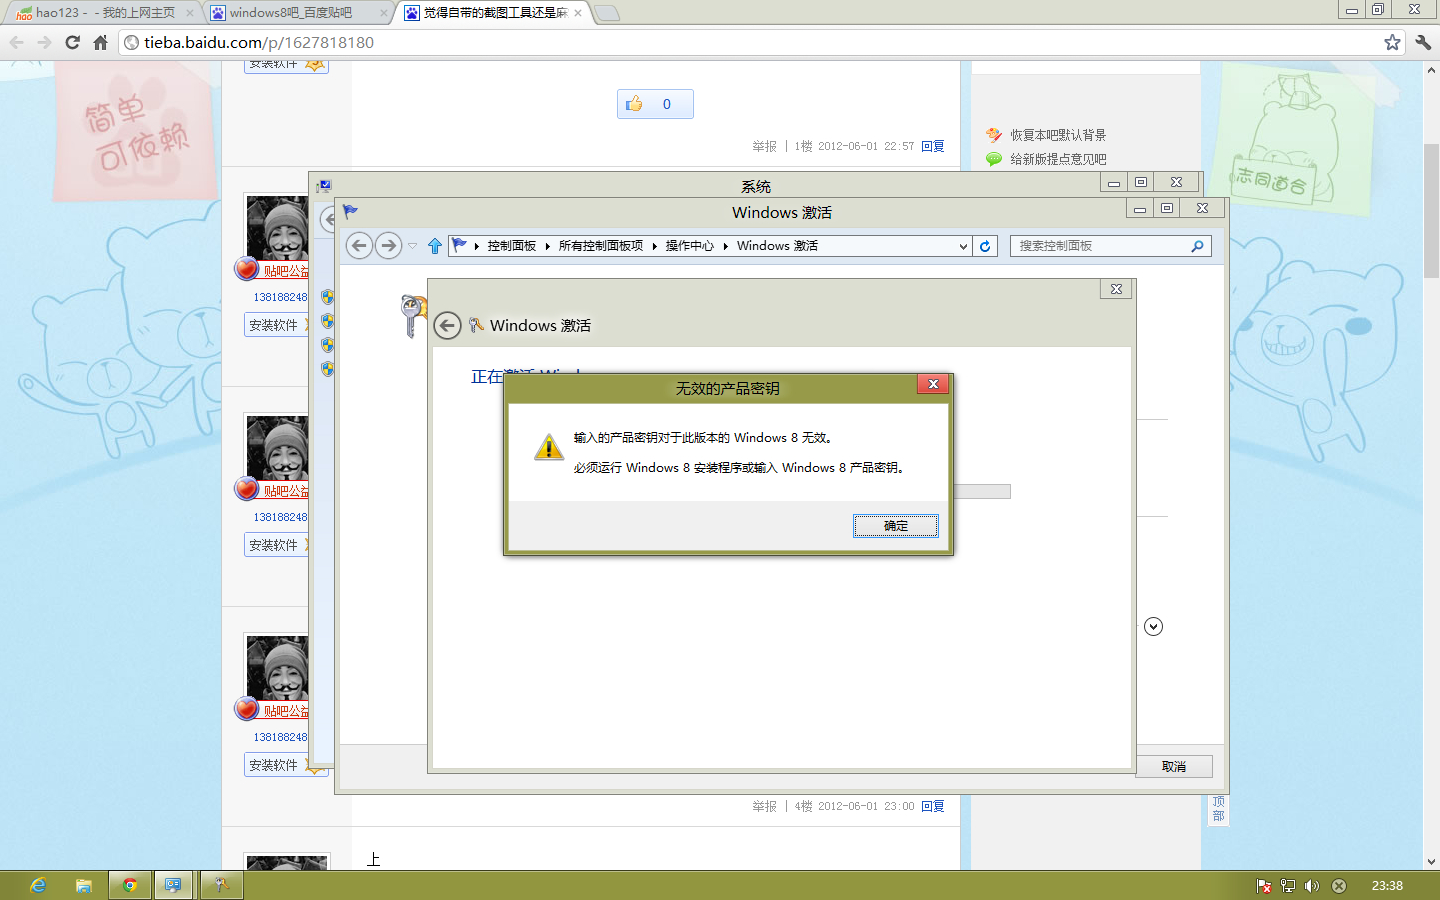Open network status in system tray
1440x900 pixels.
coord(1288,886)
